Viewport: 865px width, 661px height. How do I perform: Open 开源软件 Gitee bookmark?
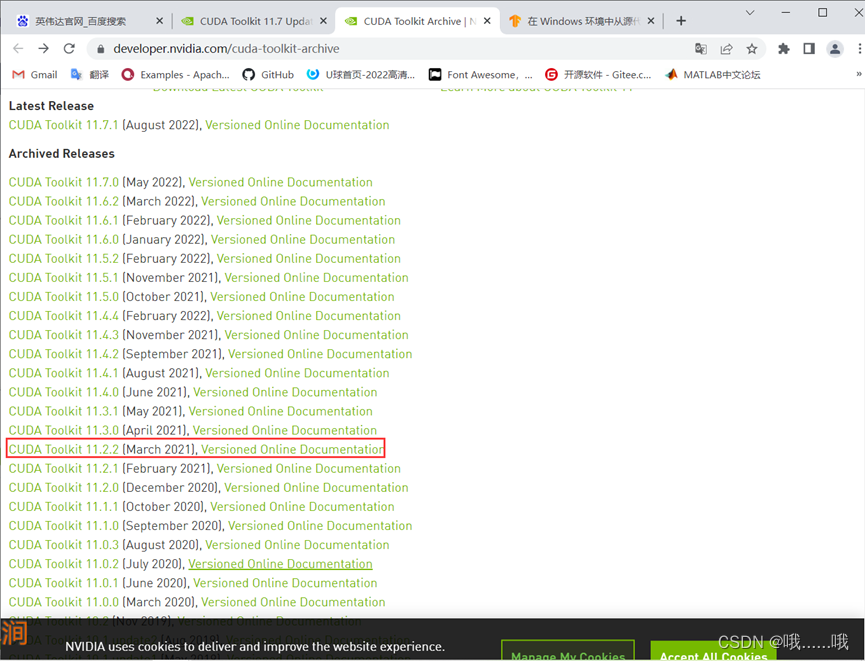598,74
